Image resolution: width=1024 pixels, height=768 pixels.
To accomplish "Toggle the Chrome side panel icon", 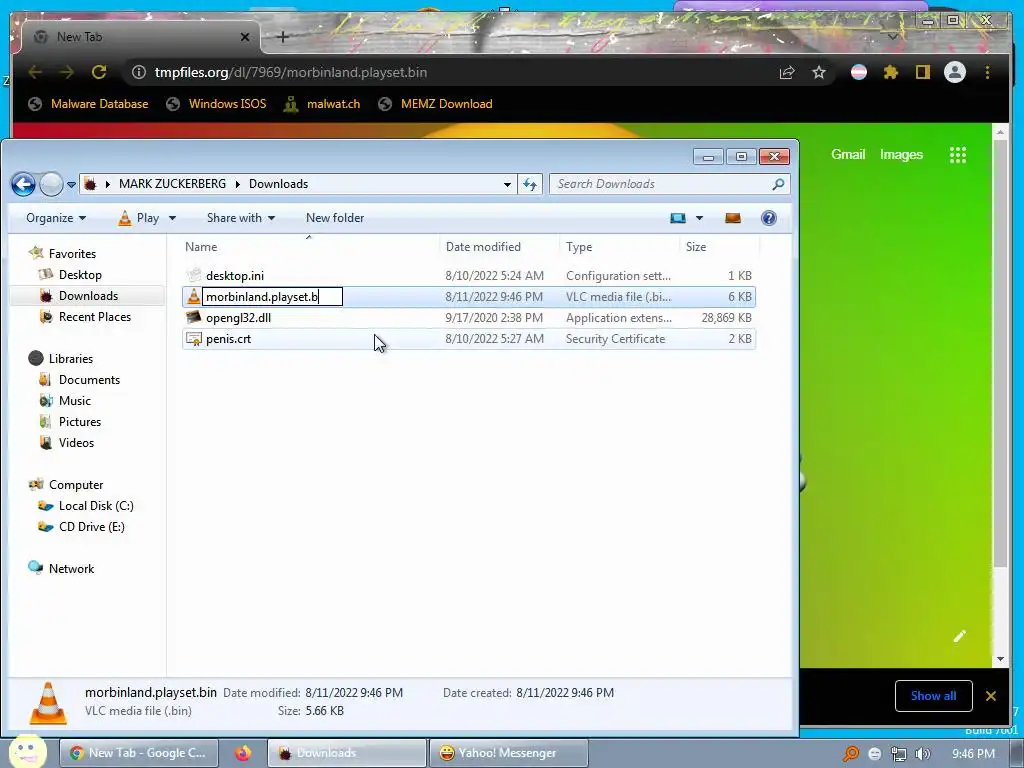I will click(x=922, y=72).
